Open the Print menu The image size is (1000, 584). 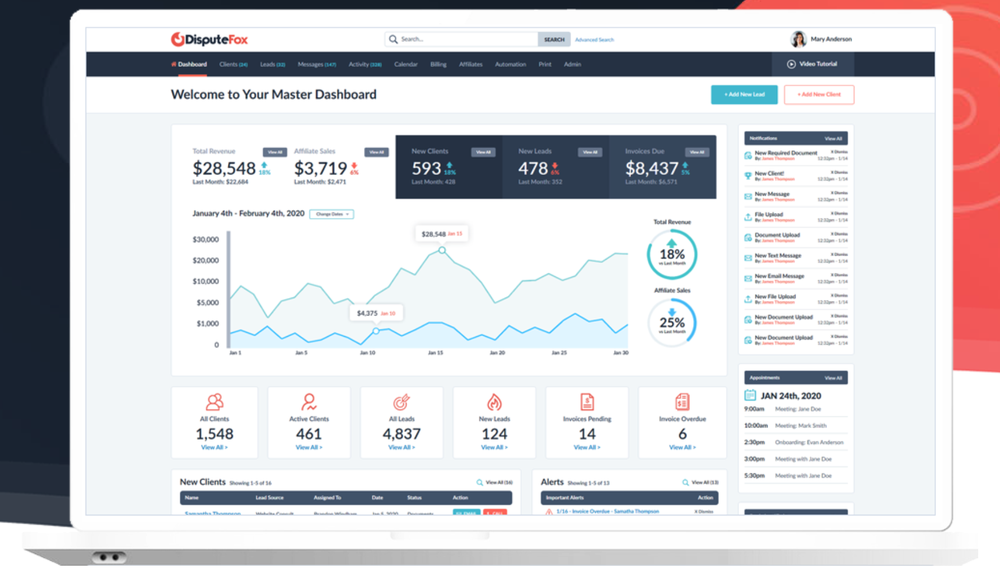tap(545, 64)
